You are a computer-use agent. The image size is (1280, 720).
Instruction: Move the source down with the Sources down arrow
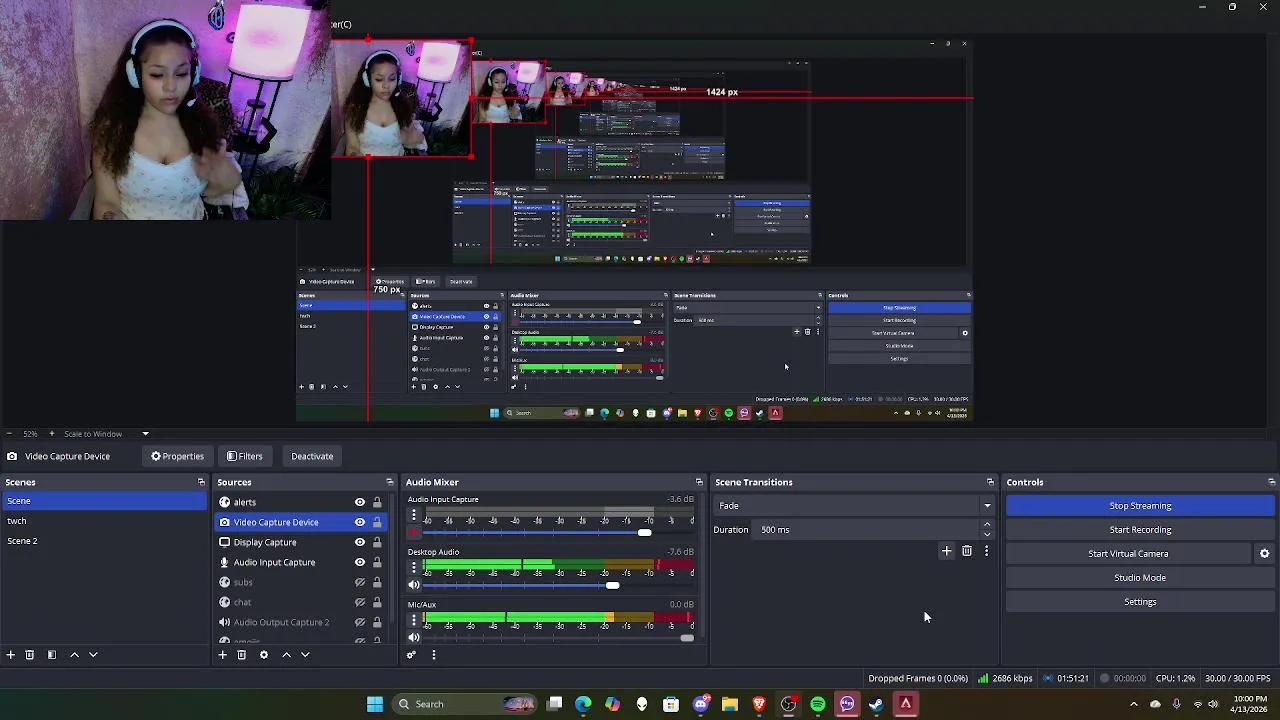click(305, 655)
